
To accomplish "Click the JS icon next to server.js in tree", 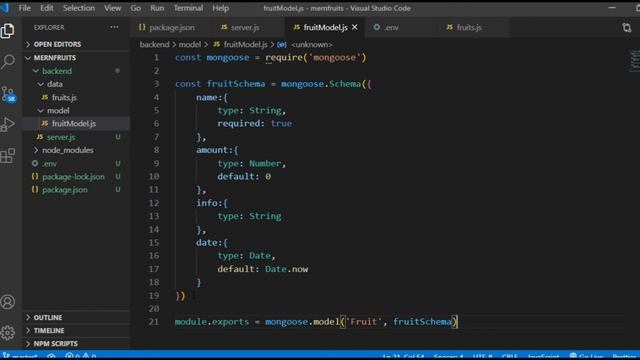I will (40, 137).
